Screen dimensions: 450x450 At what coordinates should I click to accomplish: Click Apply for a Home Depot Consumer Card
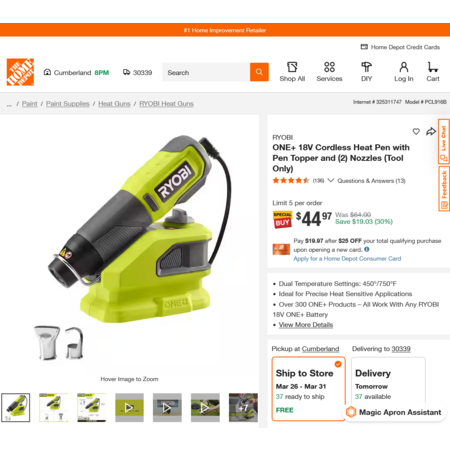pyautogui.click(x=347, y=259)
